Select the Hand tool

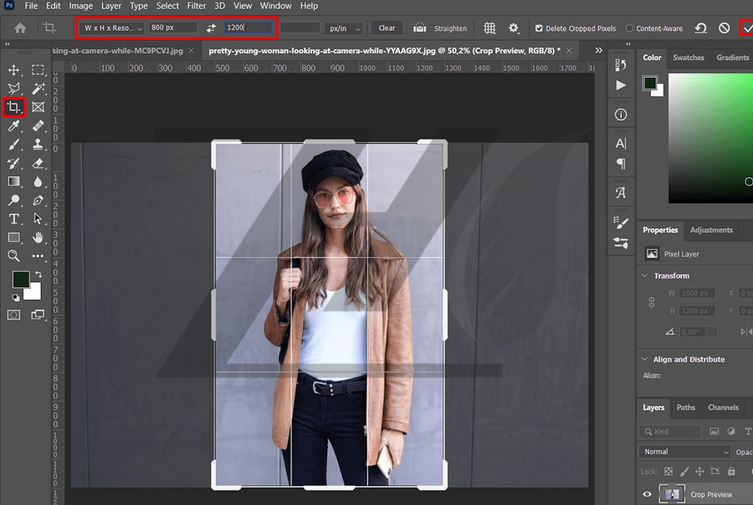(38, 238)
